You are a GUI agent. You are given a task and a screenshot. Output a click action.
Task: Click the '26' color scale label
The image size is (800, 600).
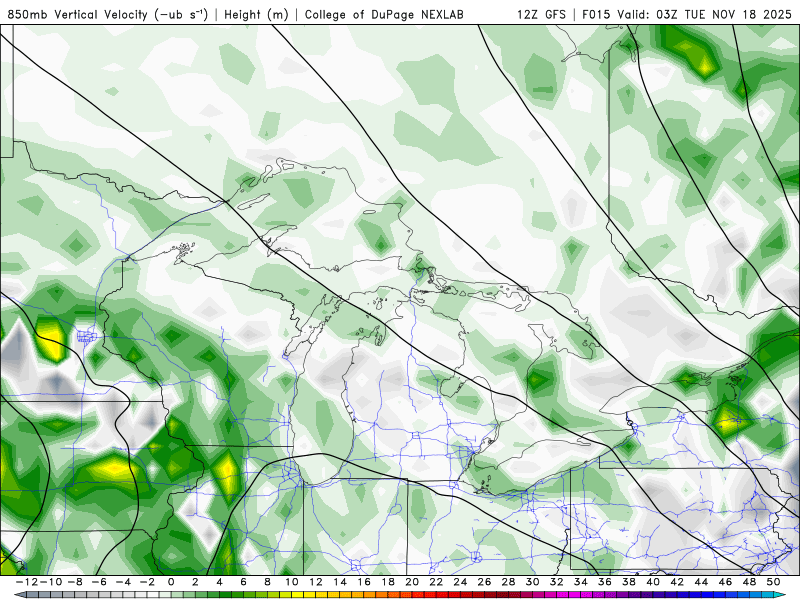(x=485, y=582)
